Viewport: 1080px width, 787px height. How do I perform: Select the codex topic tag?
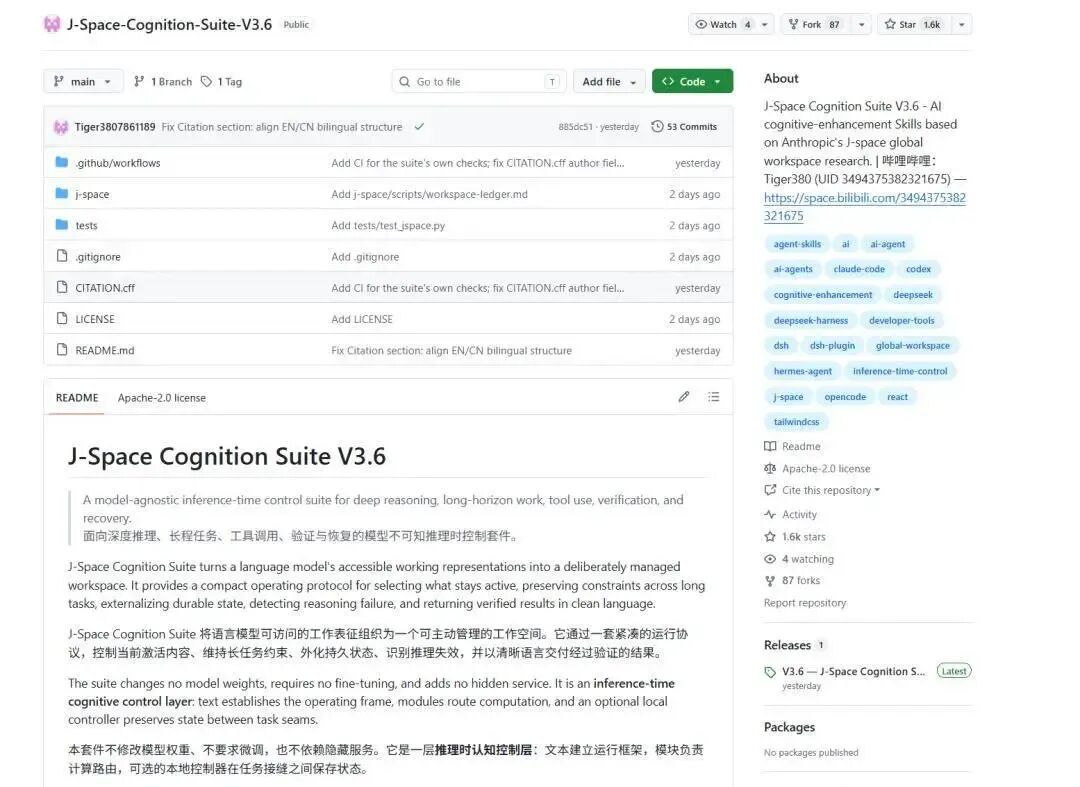918,269
